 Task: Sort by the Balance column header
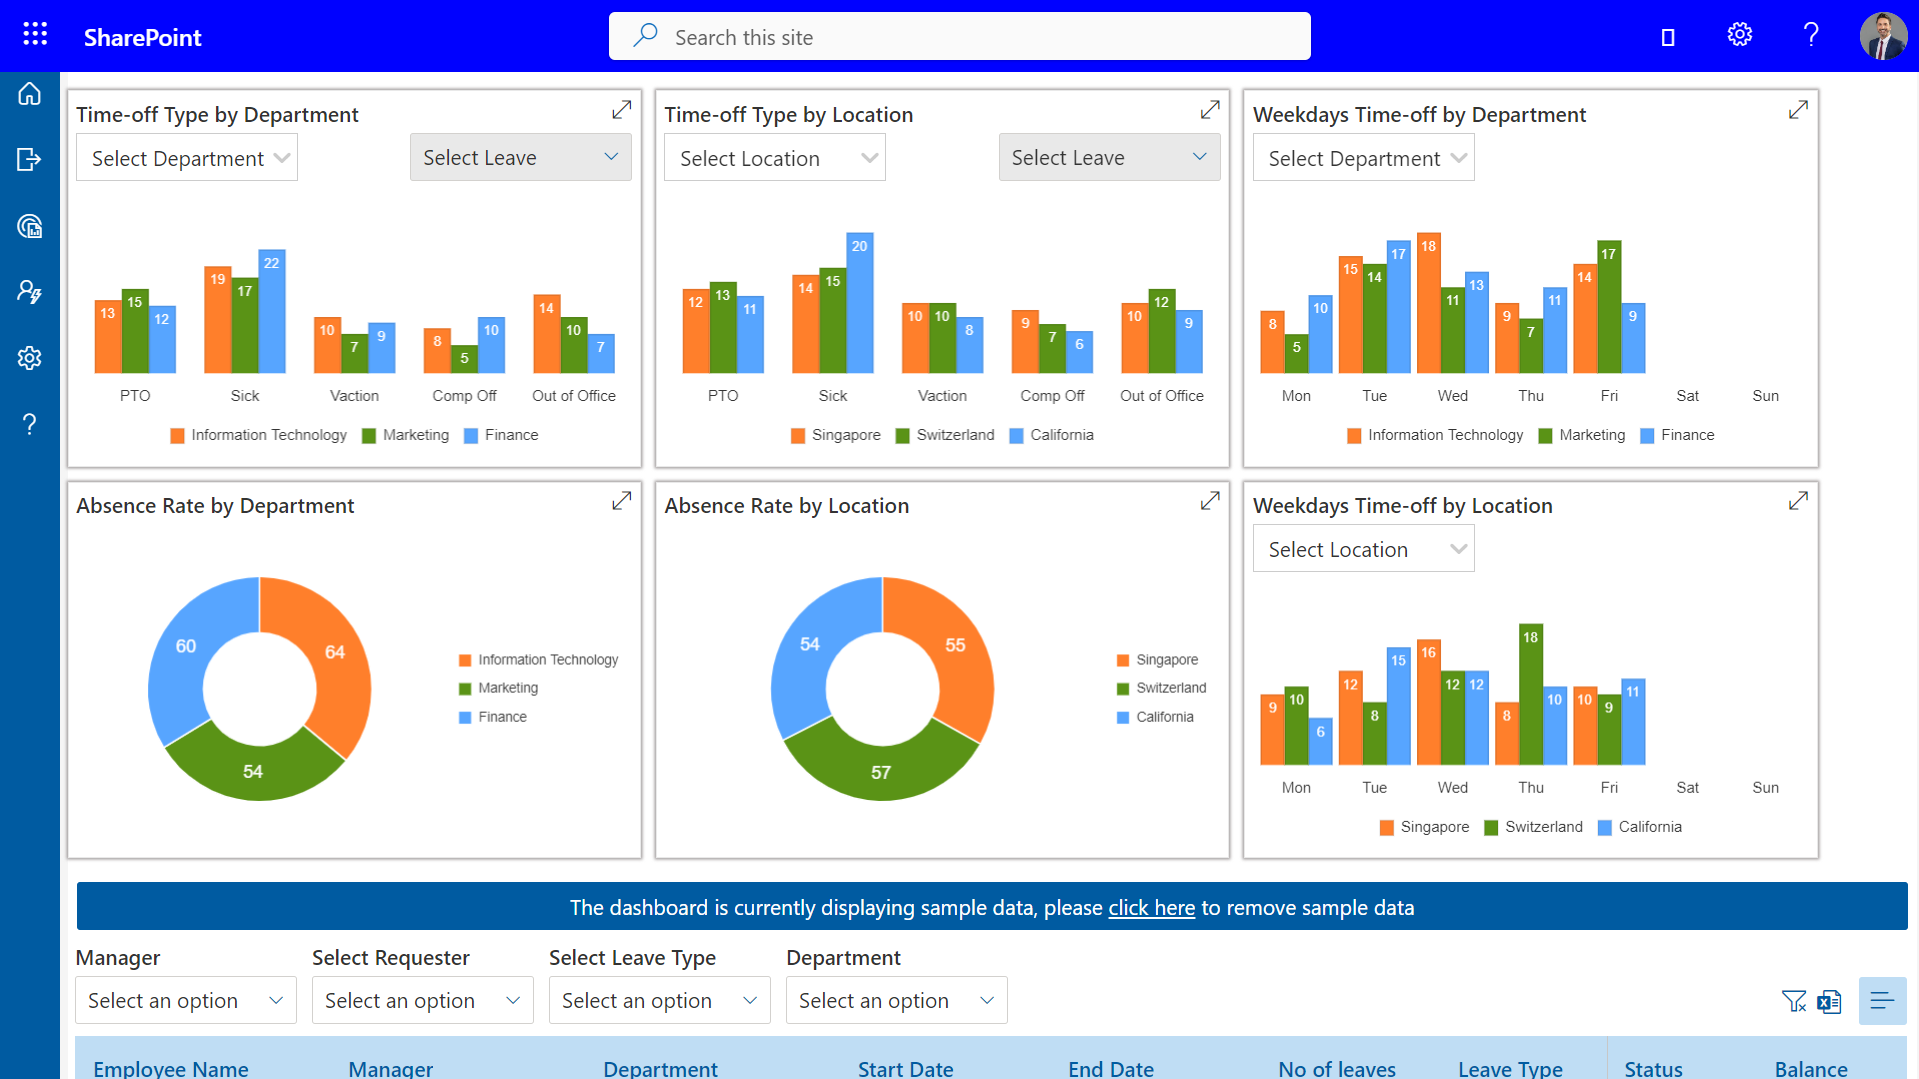tap(1811, 1067)
